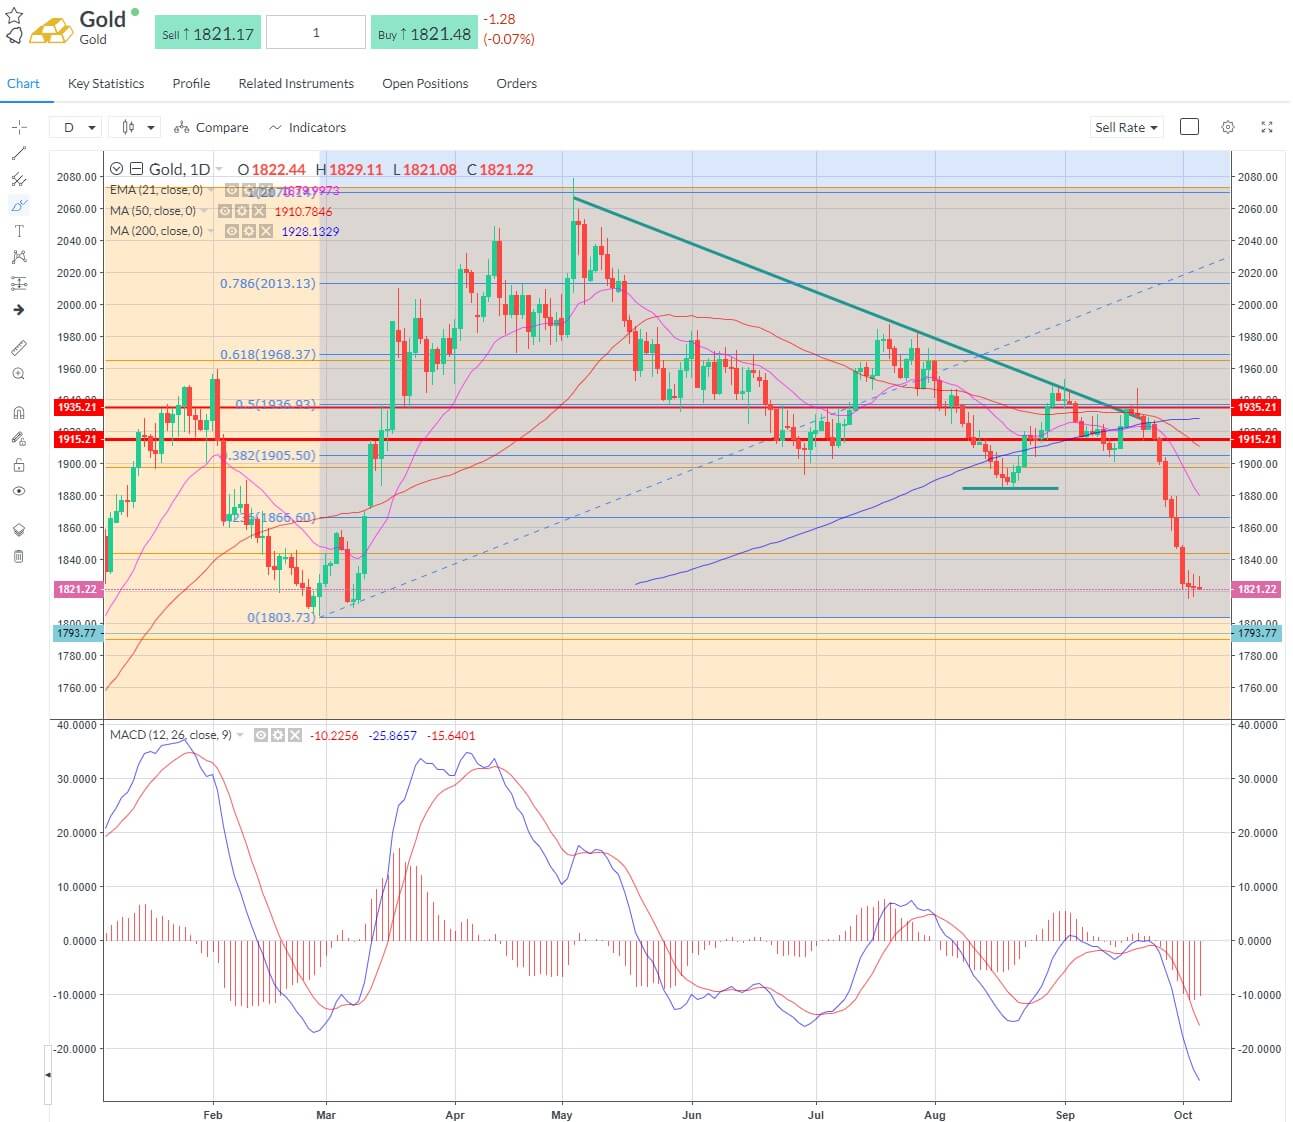Open the chart settings gear icon
Image resolution: width=1293 pixels, height=1122 pixels.
pos(1228,127)
